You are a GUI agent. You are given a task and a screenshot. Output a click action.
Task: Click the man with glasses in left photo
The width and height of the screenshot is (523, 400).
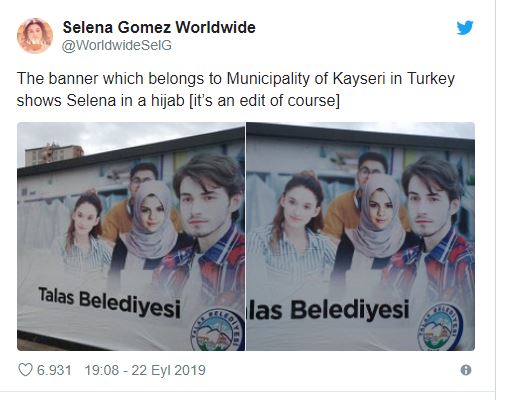(x=142, y=183)
